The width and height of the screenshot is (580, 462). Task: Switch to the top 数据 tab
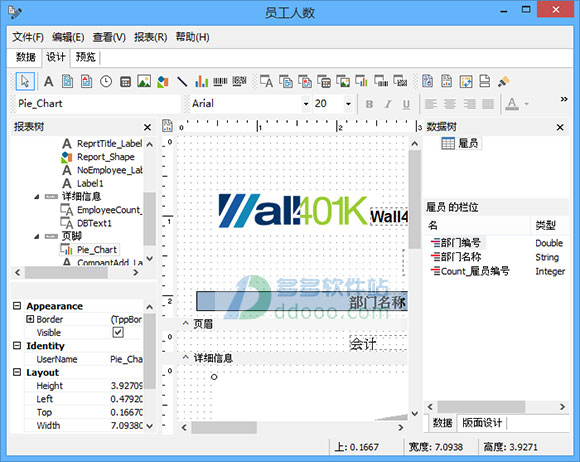coord(26,57)
